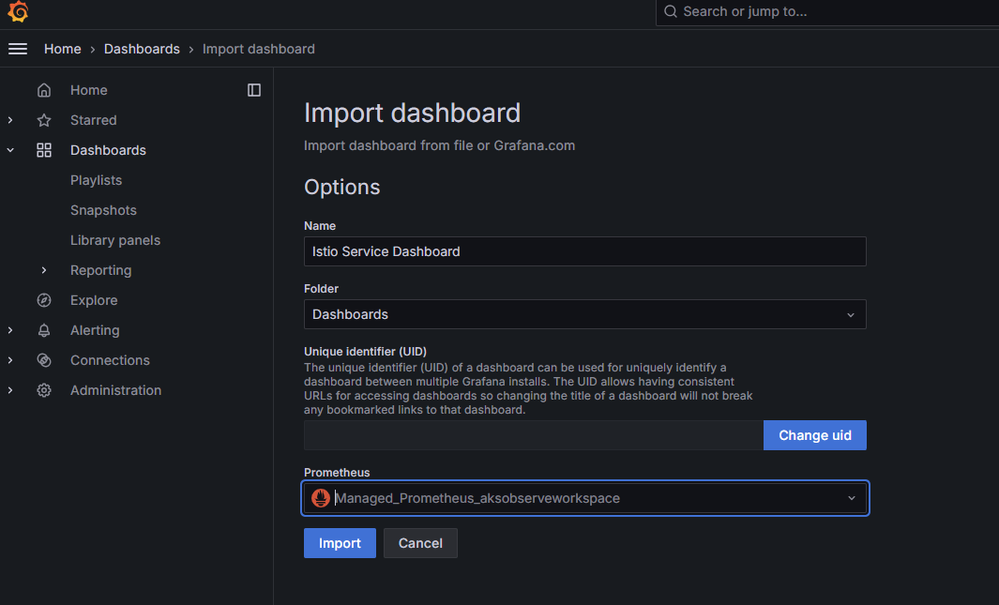
Task: Click the Explore compass icon
Action: click(44, 300)
